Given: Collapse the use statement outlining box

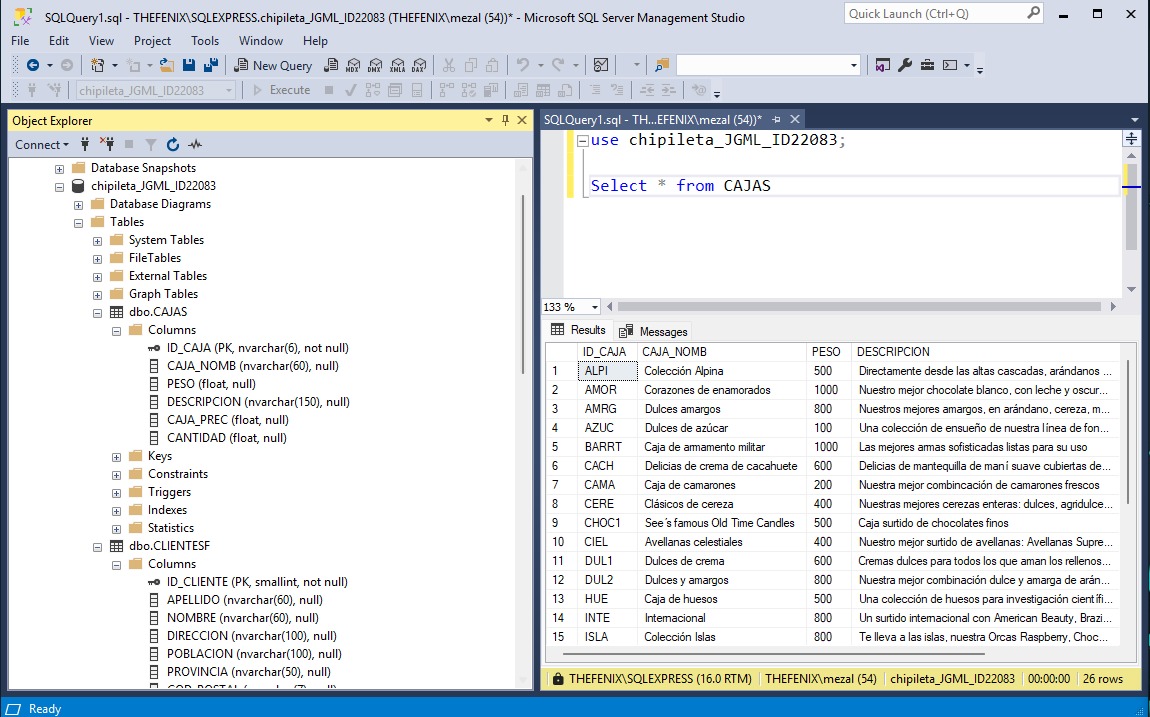Looking at the screenshot, I should [582, 141].
